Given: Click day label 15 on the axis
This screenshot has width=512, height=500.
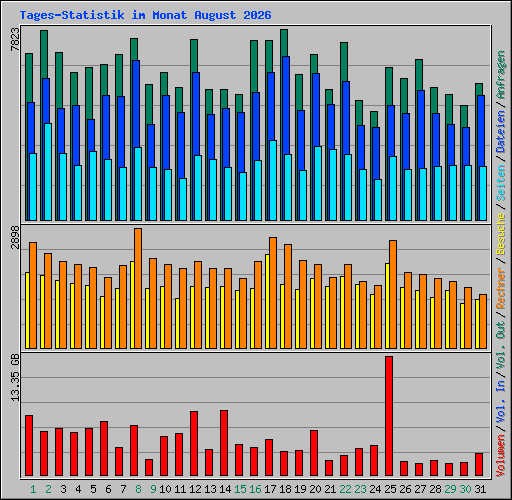Looking at the screenshot, I should 240,489.
